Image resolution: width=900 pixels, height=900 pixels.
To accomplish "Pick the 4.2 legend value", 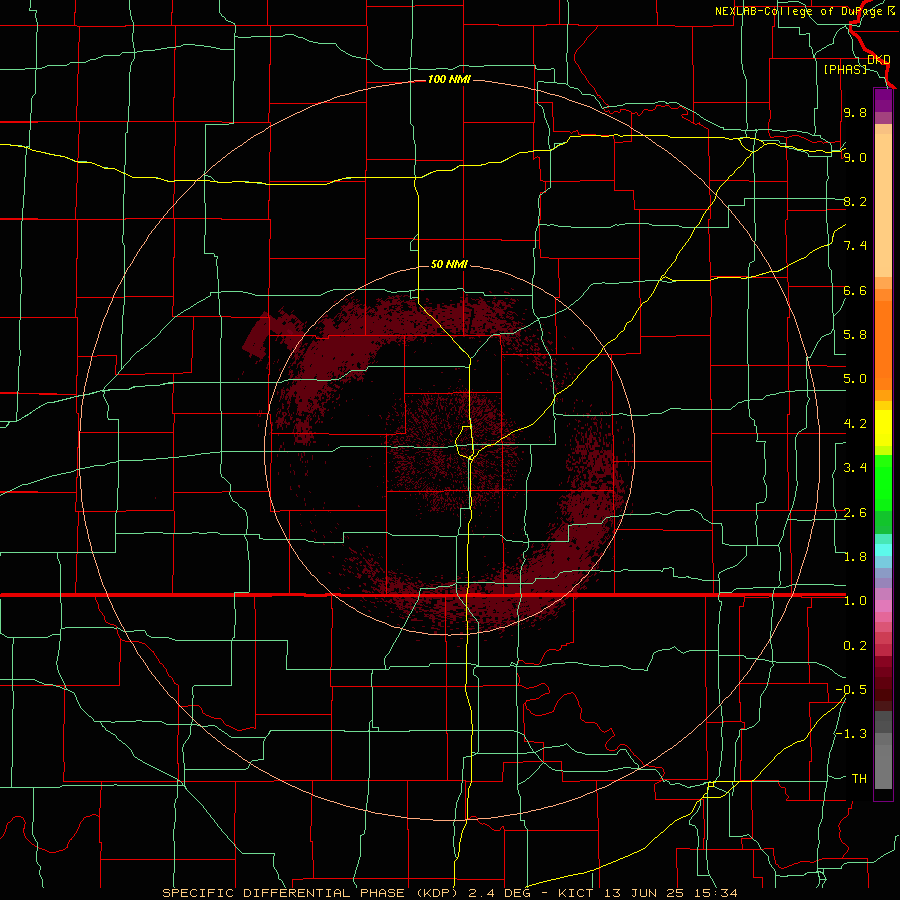I will pos(855,424).
